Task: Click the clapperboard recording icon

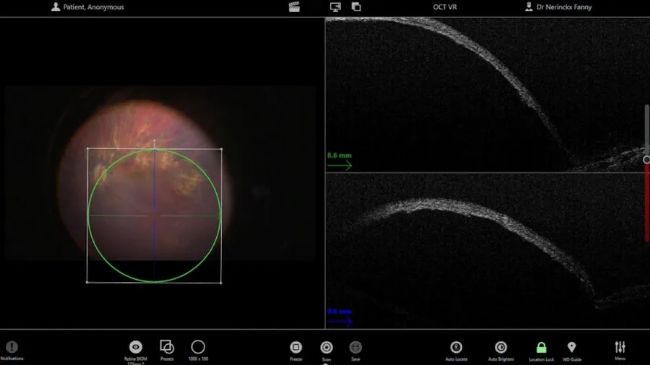Action: click(294, 7)
